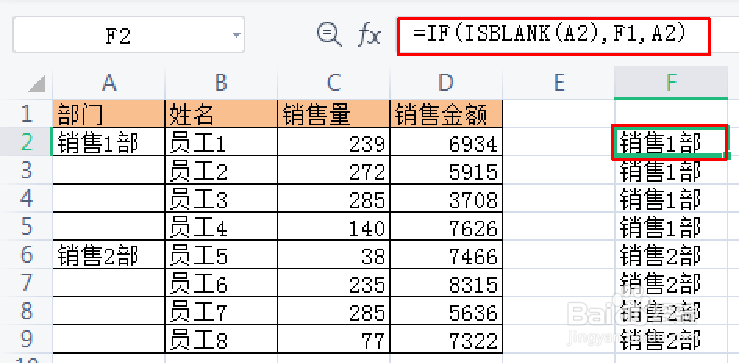Select cell 员工7
Image resolution: width=740 pixels, height=363 pixels.
[221, 312]
